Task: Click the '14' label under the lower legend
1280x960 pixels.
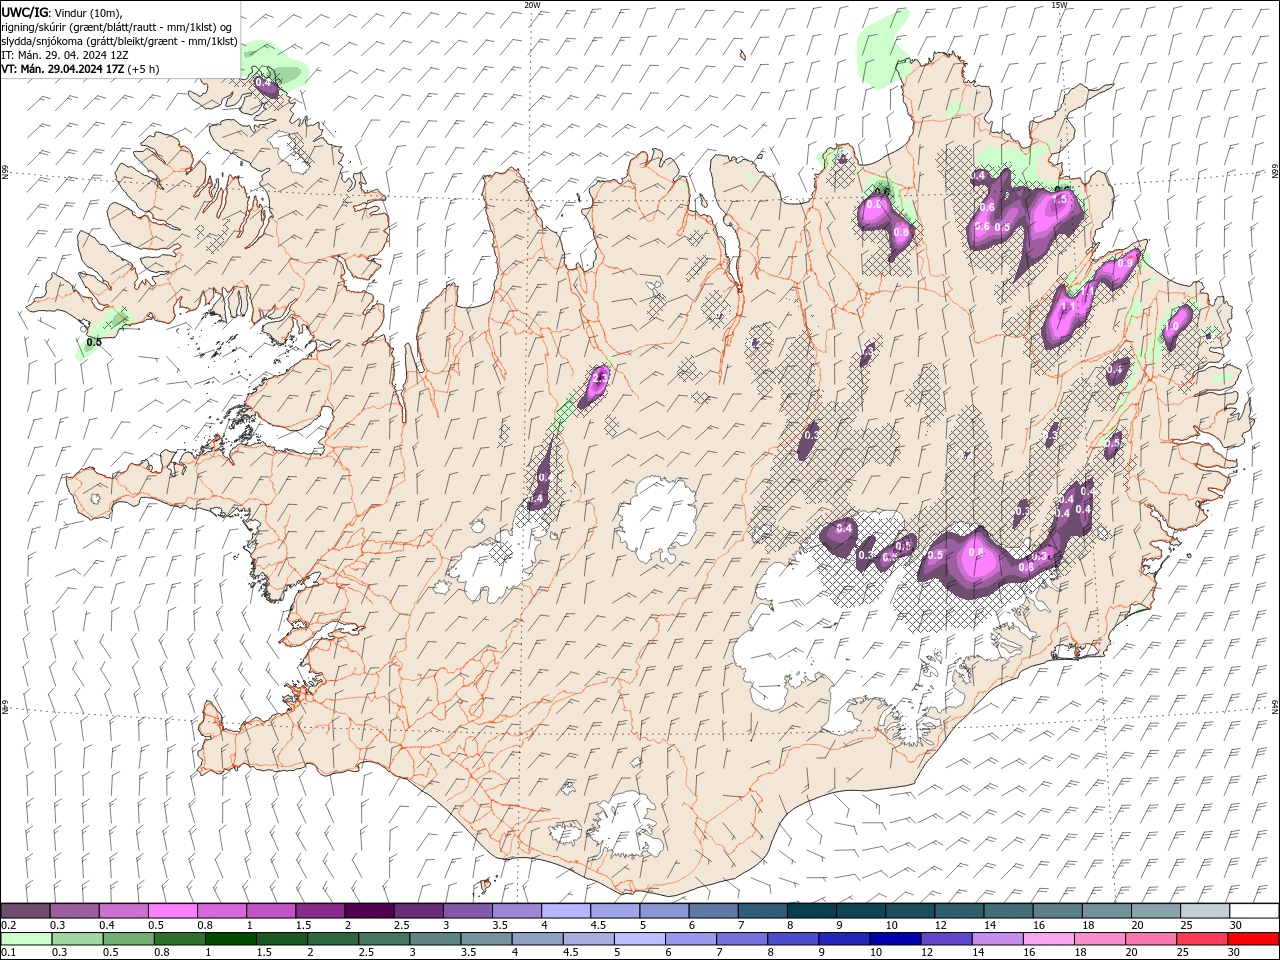Action: pos(977,953)
